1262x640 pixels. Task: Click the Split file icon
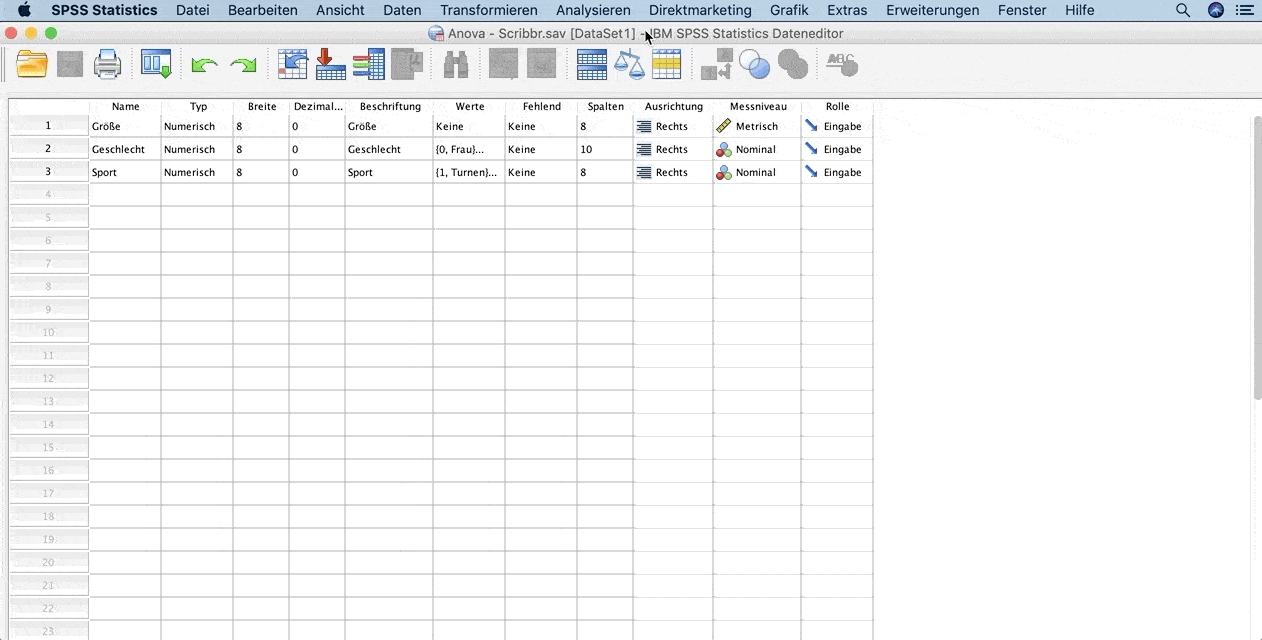pyautogui.click(x=592, y=65)
